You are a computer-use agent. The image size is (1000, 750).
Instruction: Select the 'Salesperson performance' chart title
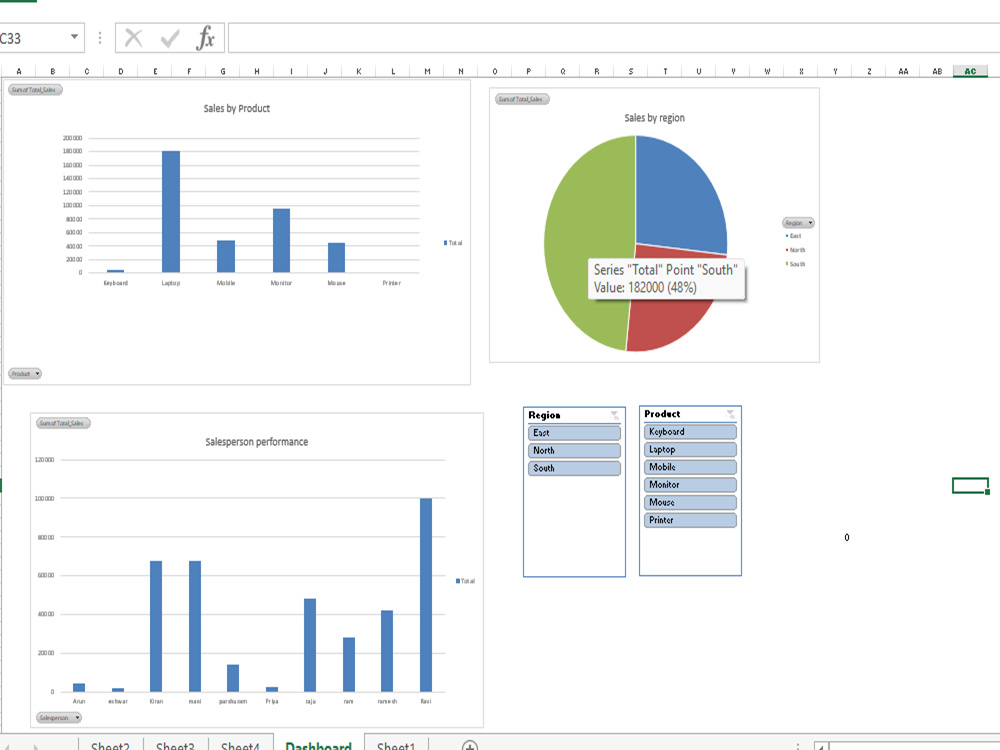256,442
